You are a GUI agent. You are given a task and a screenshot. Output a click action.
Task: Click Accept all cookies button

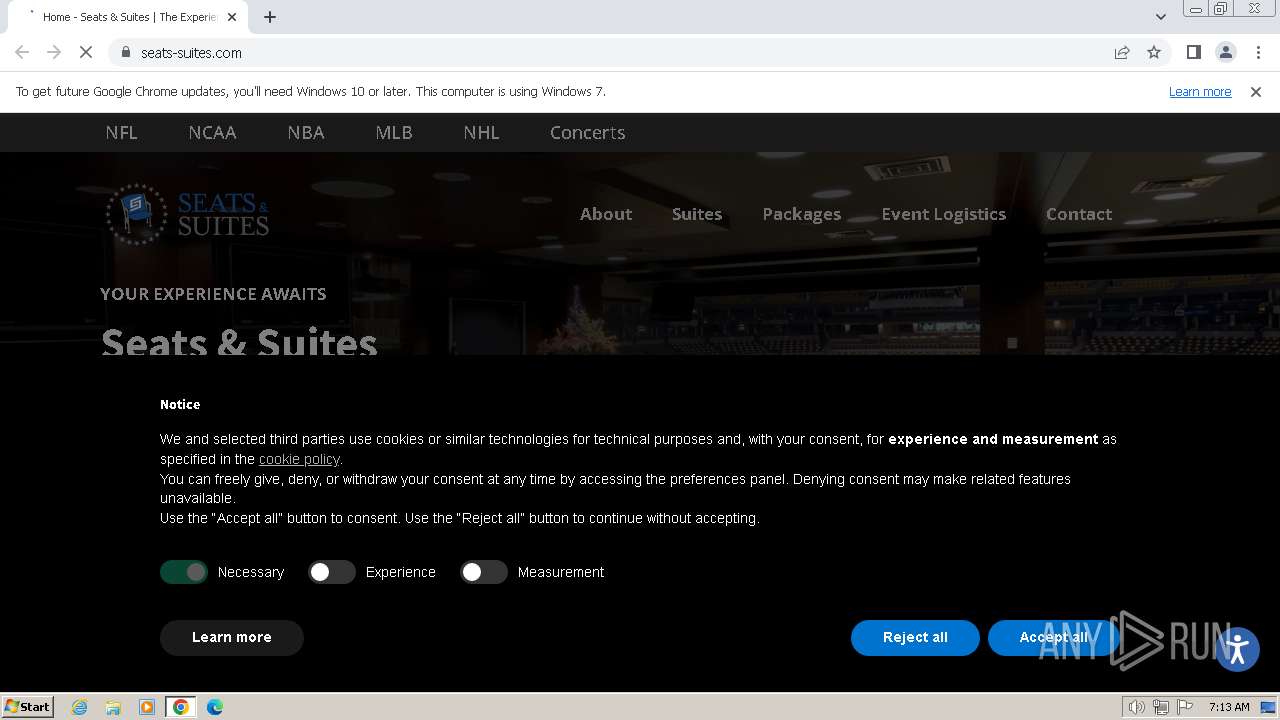tap(1053, 637)
